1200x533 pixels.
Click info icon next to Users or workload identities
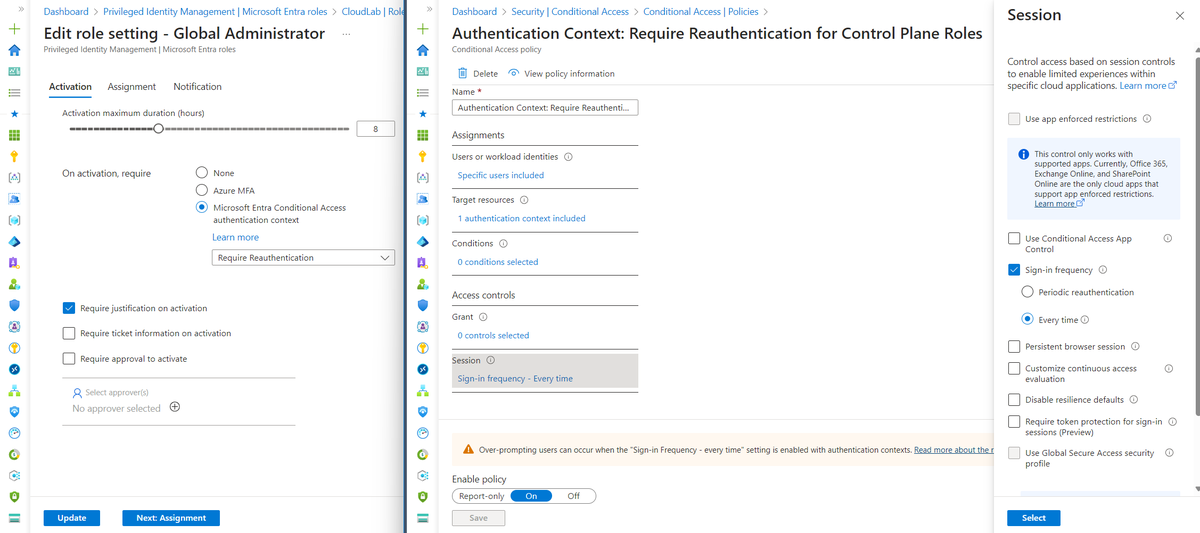pyautogui.click(x=568, y=157)
